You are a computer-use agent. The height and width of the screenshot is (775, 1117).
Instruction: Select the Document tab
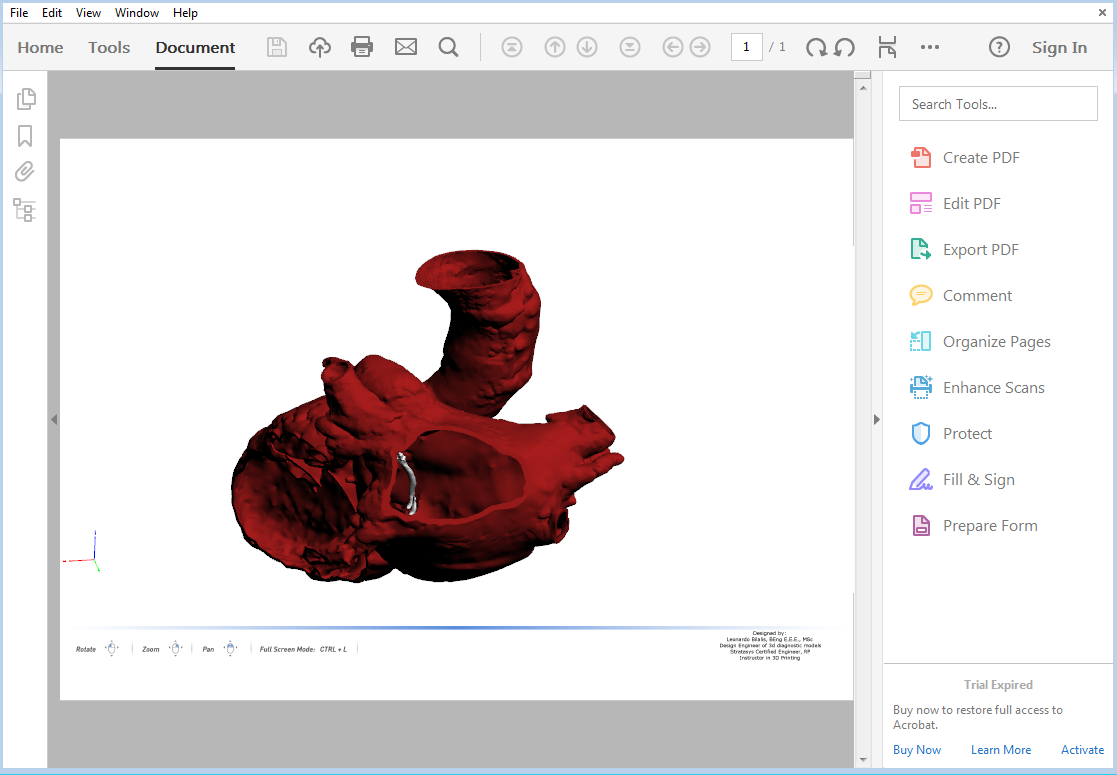pyautogui.click(x=195, y=47)
